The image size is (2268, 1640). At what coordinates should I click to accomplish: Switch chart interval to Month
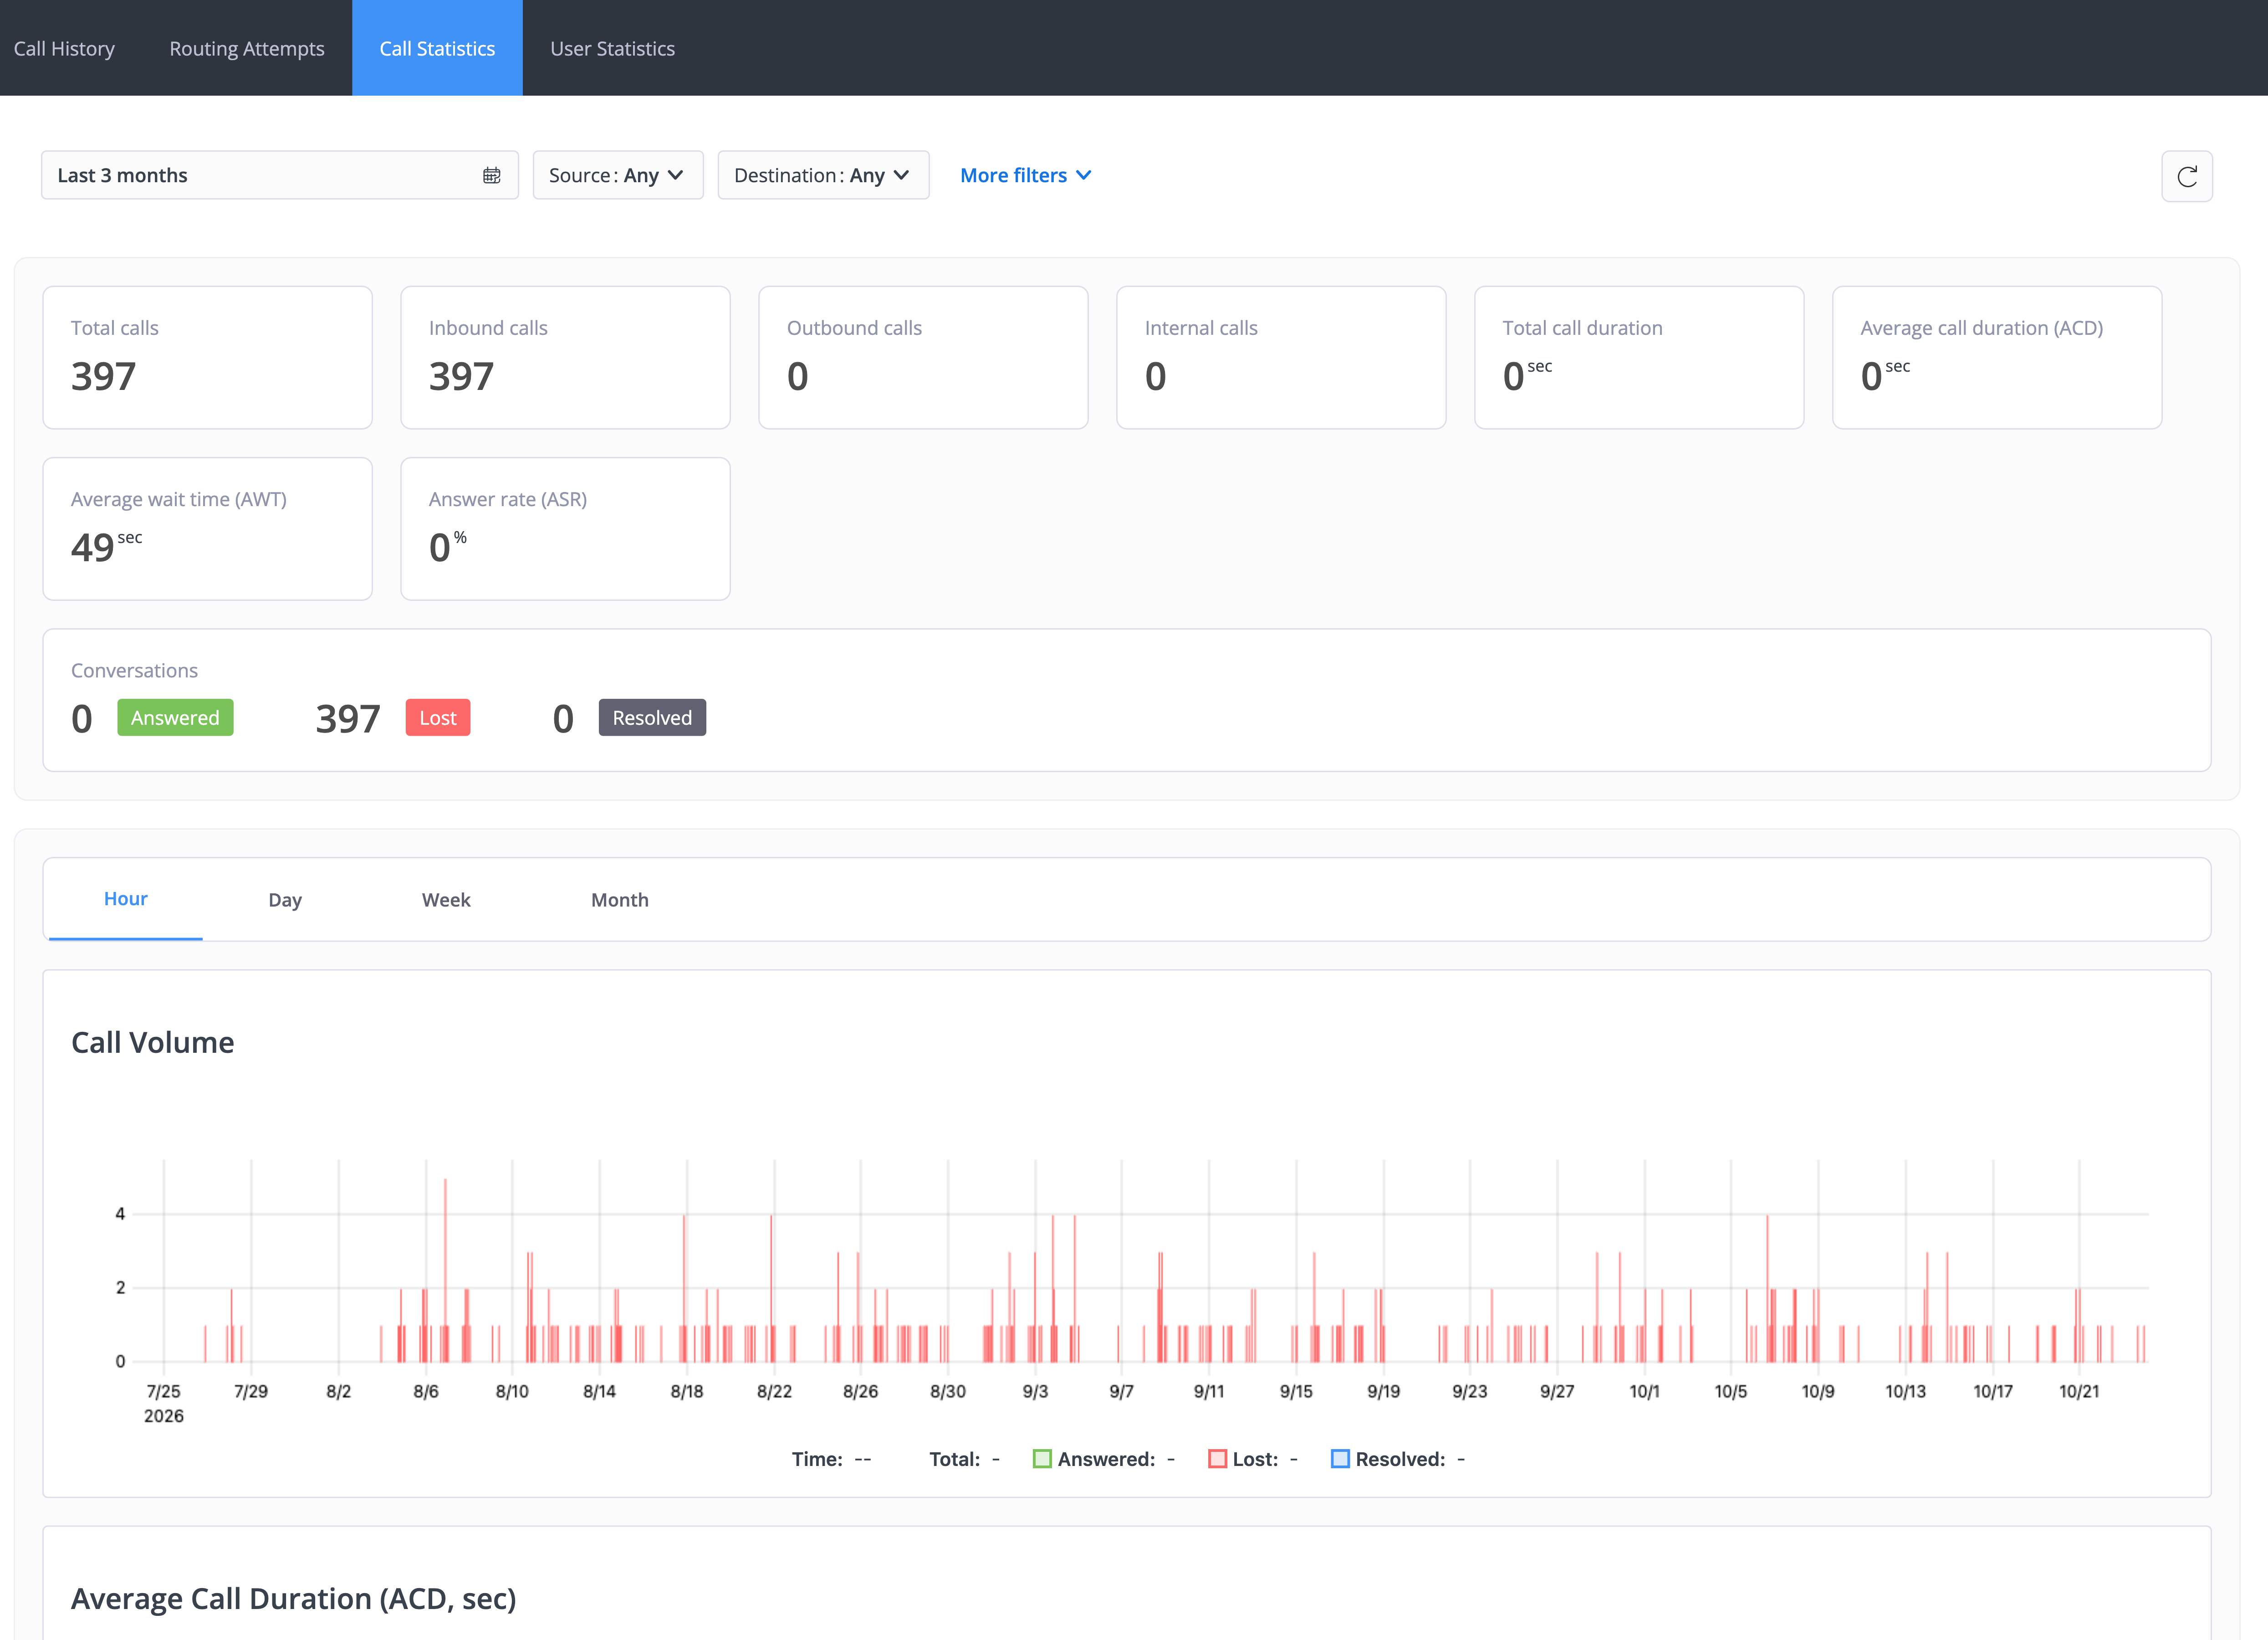click(620, 900)
